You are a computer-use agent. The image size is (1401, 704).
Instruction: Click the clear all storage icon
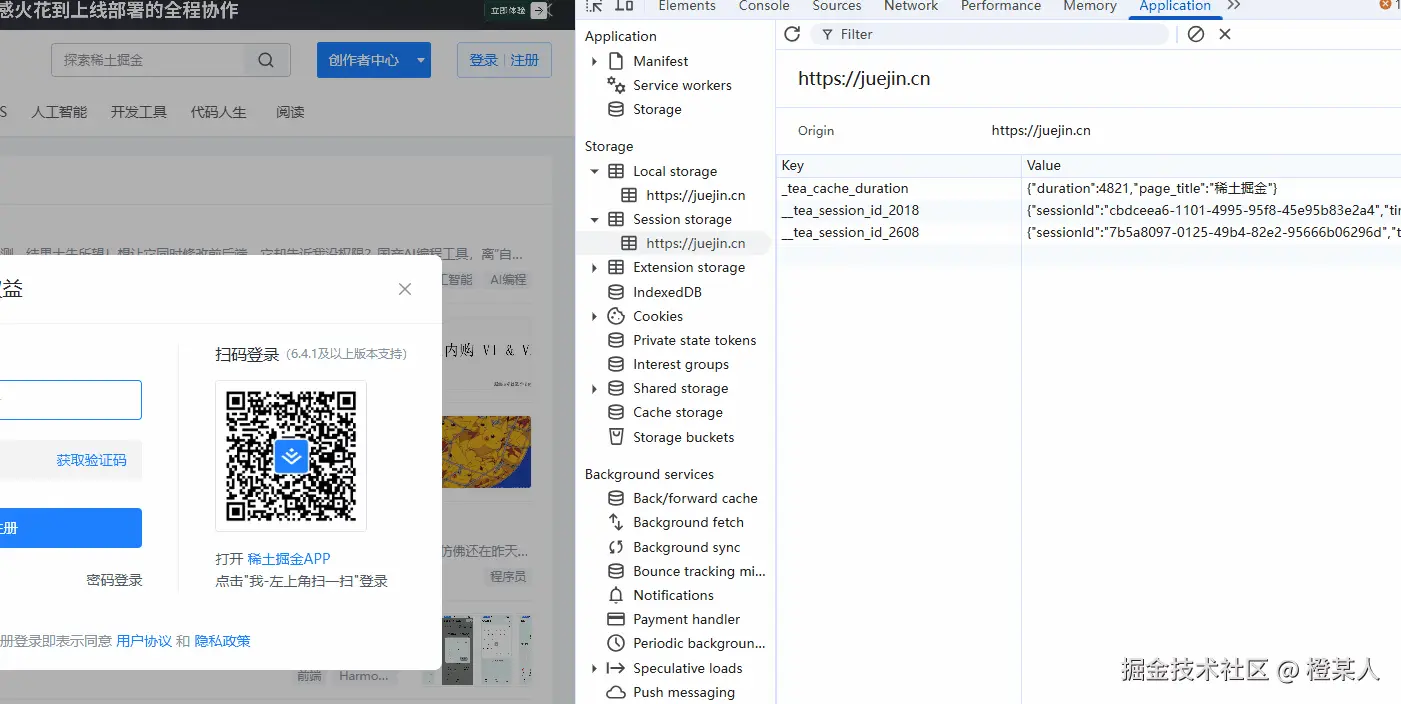pyautogui.click(x=1196, y=34)
